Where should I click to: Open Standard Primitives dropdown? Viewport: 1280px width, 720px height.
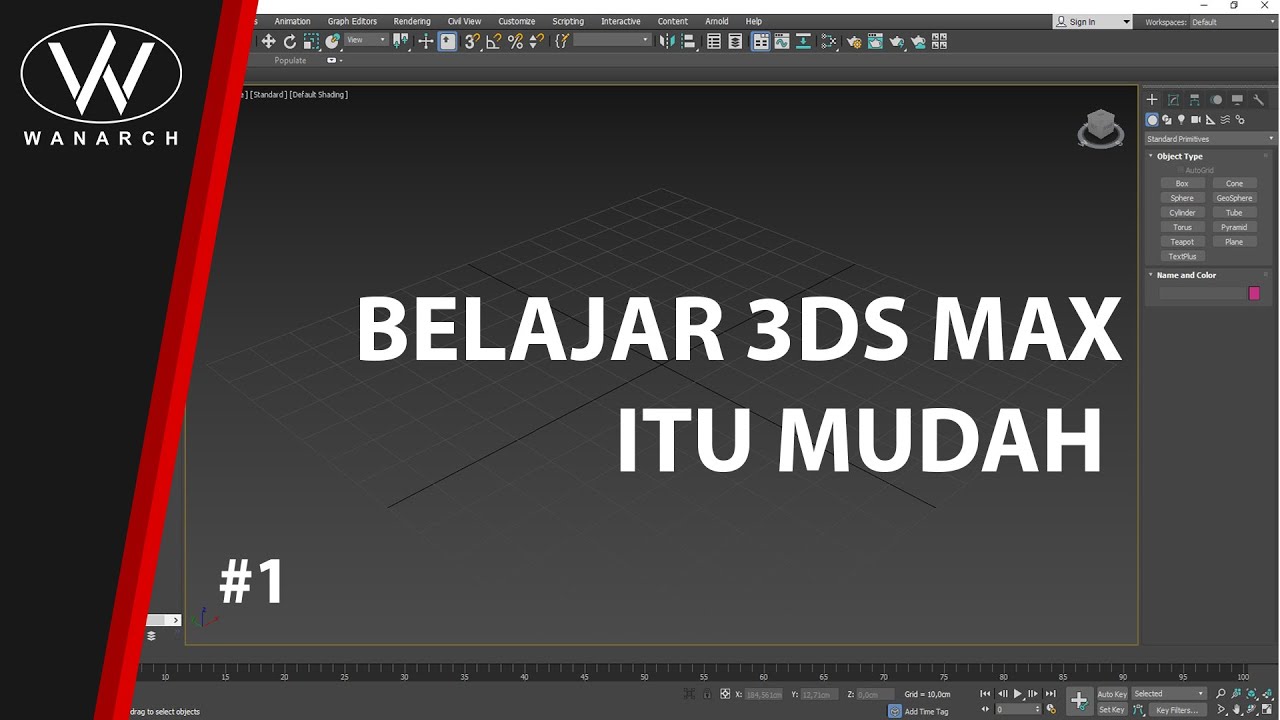pyautogui.click(x=1211, y=139)
